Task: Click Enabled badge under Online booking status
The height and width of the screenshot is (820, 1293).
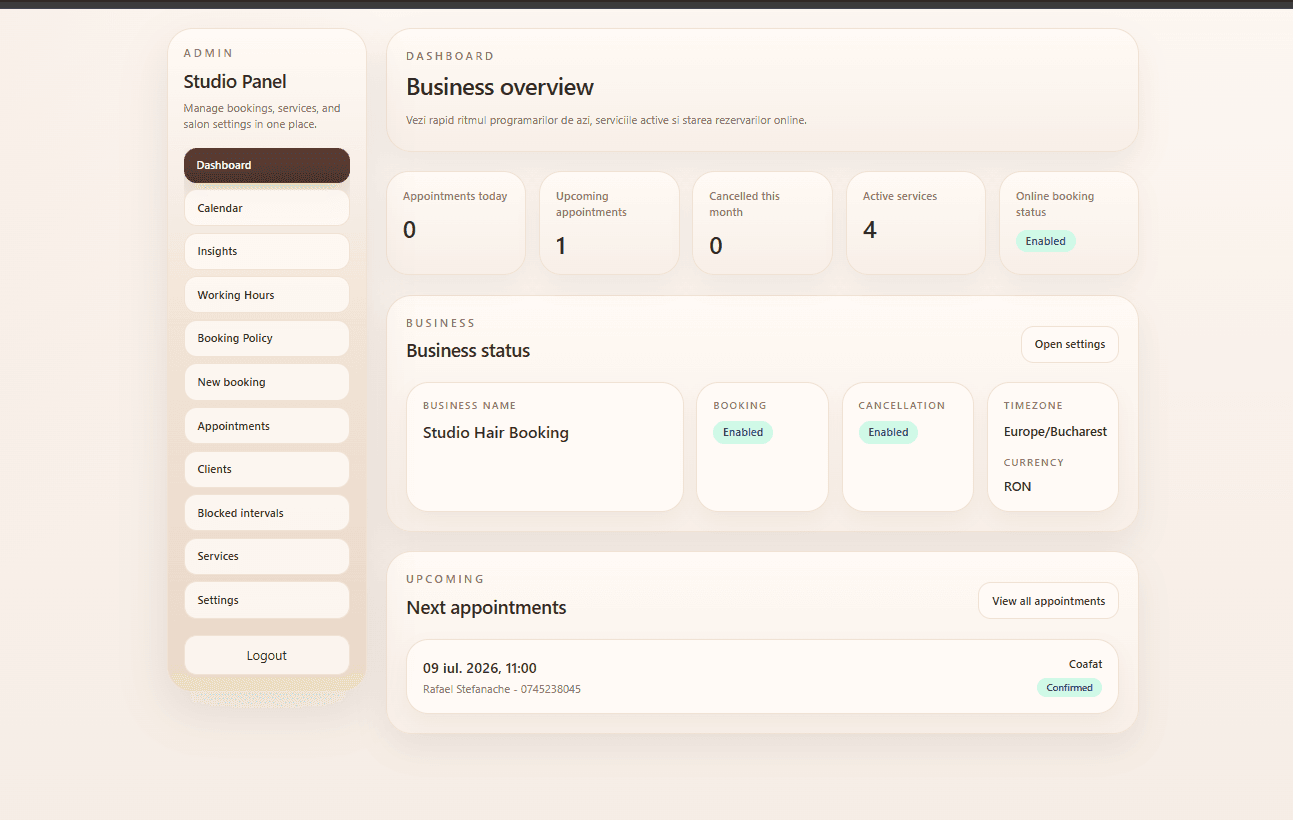Action: pyautogui.click(x=1046, y=241)
